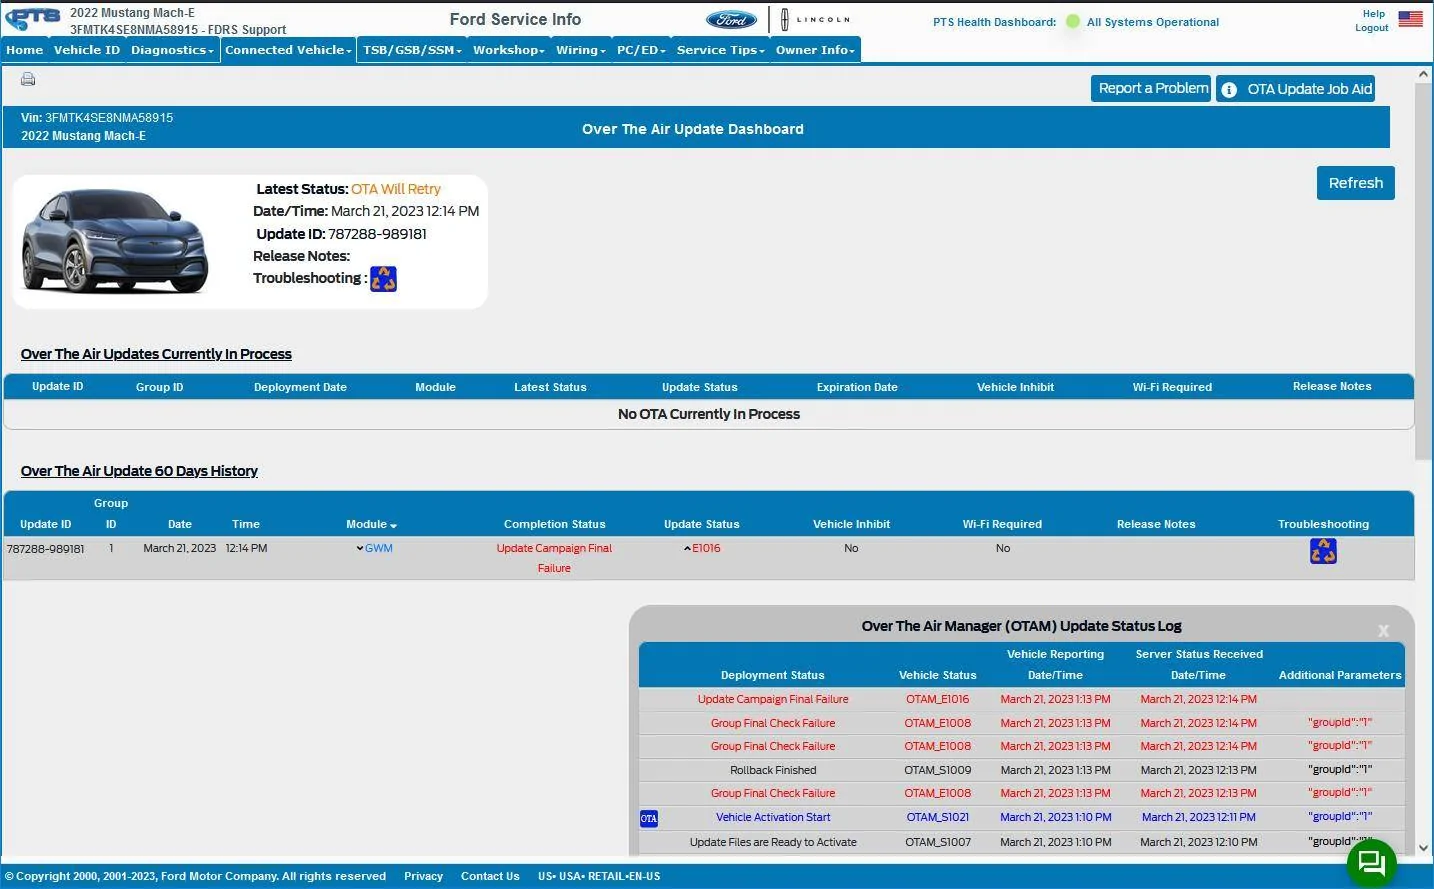1434x889 pixels.
Task: Open the Contact Us footer link
Action: click(x=490, y=876)
